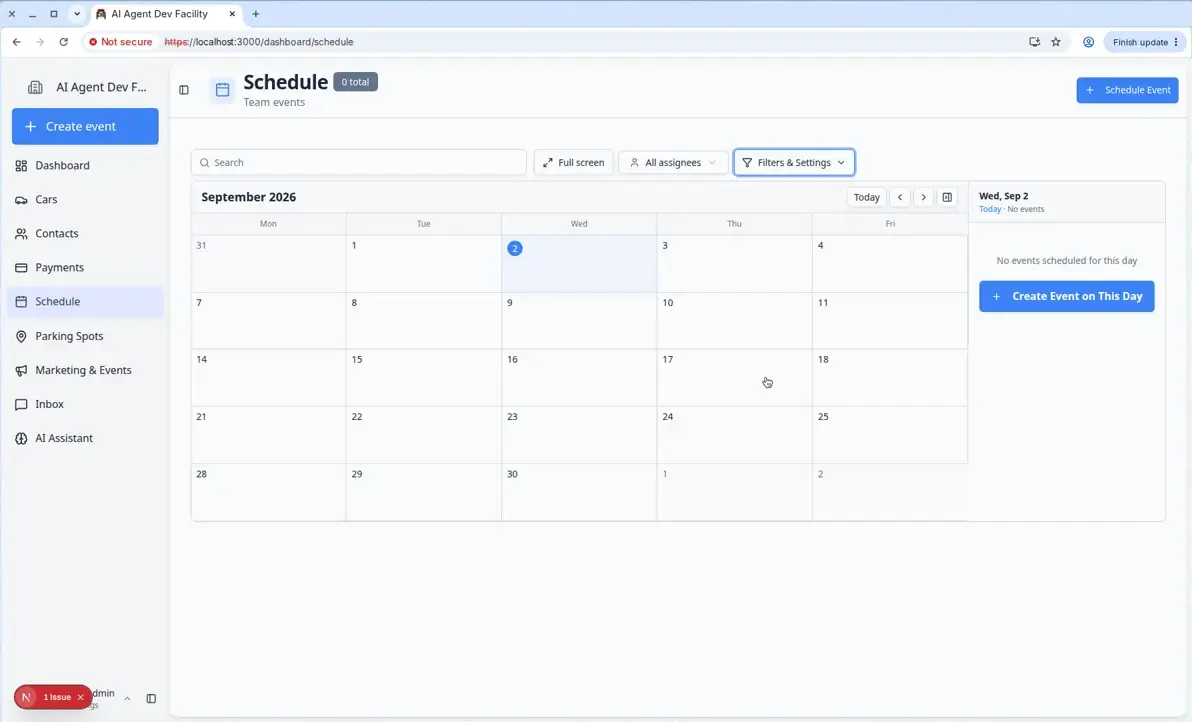Click the Not secure site info badge
Image resolution: width=1192 pixels, height=722 pixels.
click(120, 42)
